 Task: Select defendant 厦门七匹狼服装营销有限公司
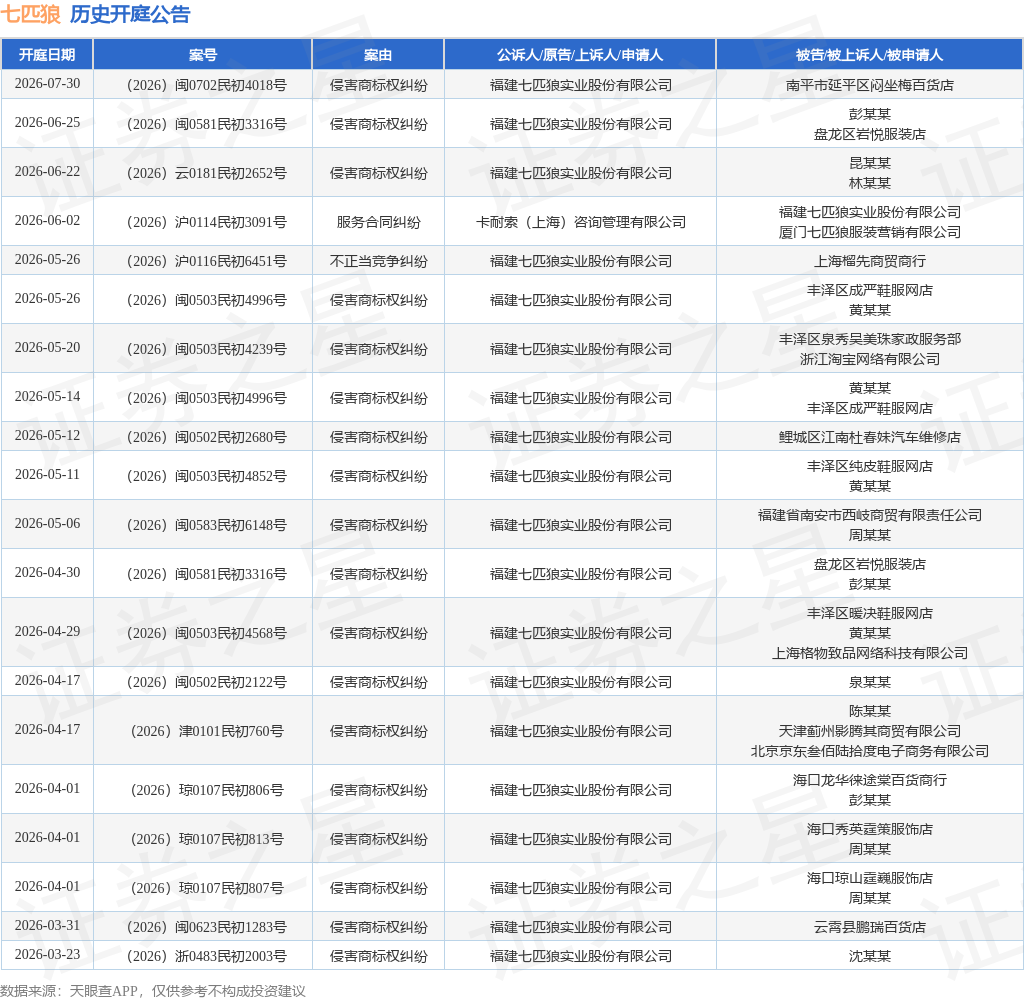869,232
